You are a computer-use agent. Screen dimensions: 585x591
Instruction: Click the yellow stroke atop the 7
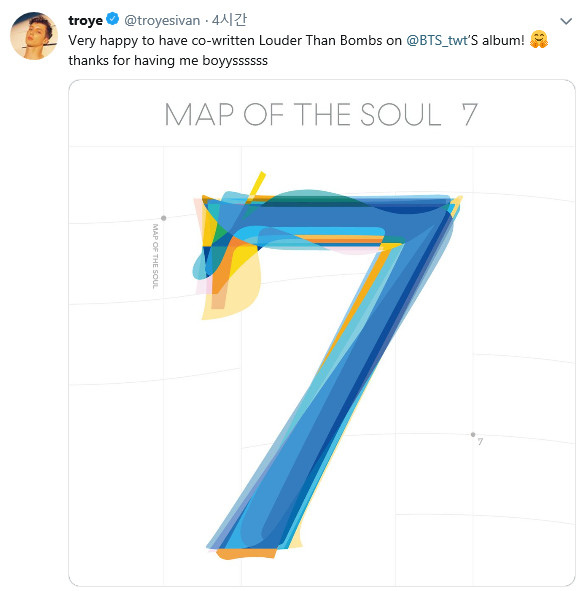click(x=257, y=186)
